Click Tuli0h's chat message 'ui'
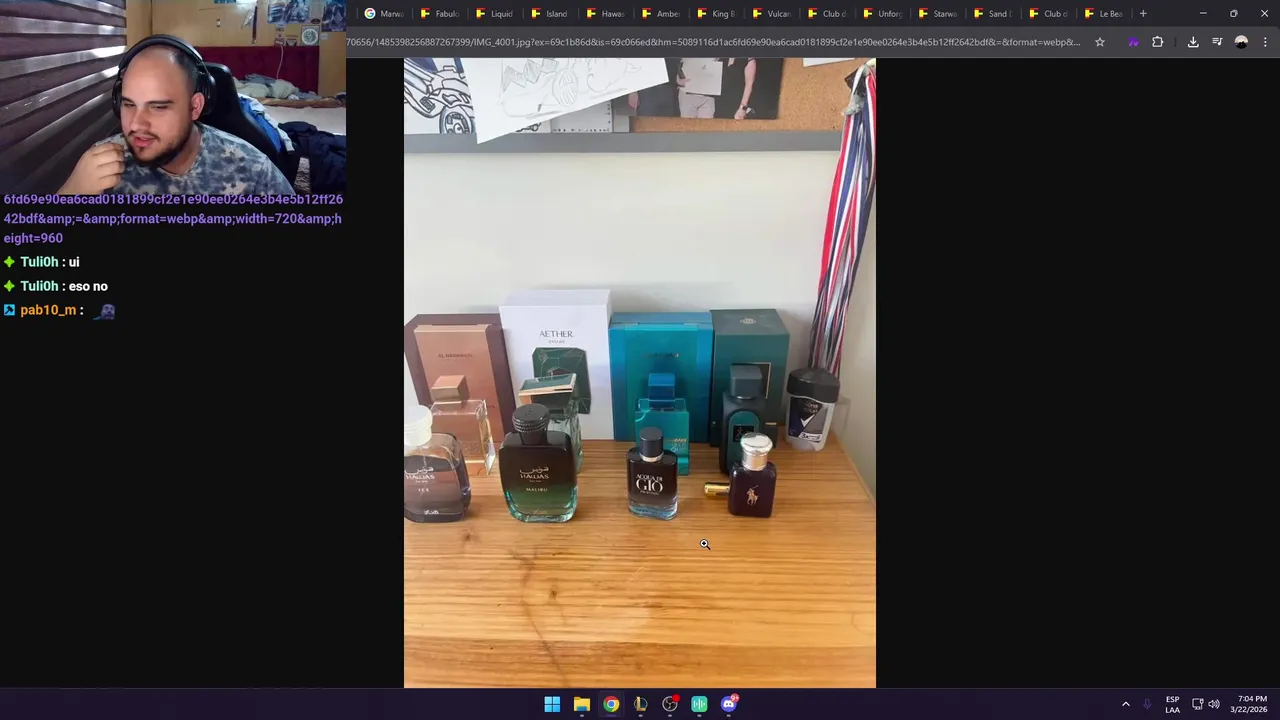This screenshot has height=720, width=1280. 74,262
